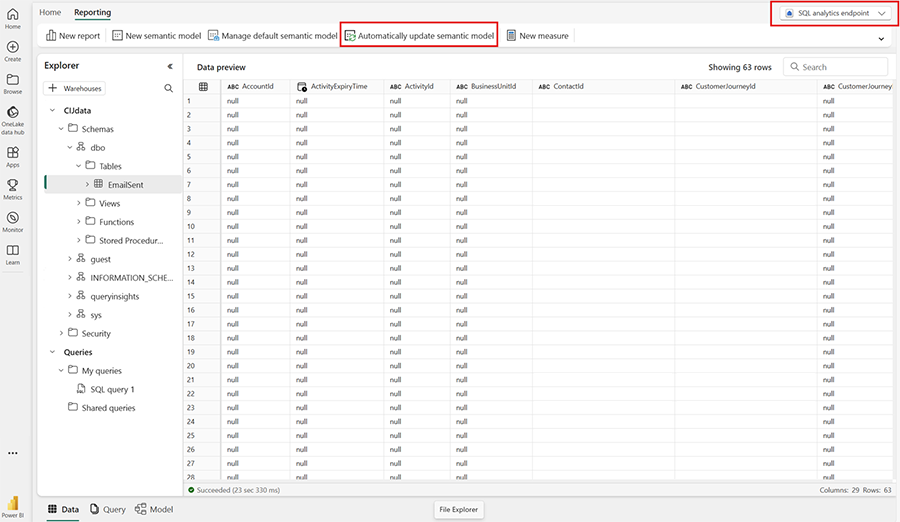
Task: Click the green Succeeded status icon
Action: pyautogui.click(x=191, y=490)
